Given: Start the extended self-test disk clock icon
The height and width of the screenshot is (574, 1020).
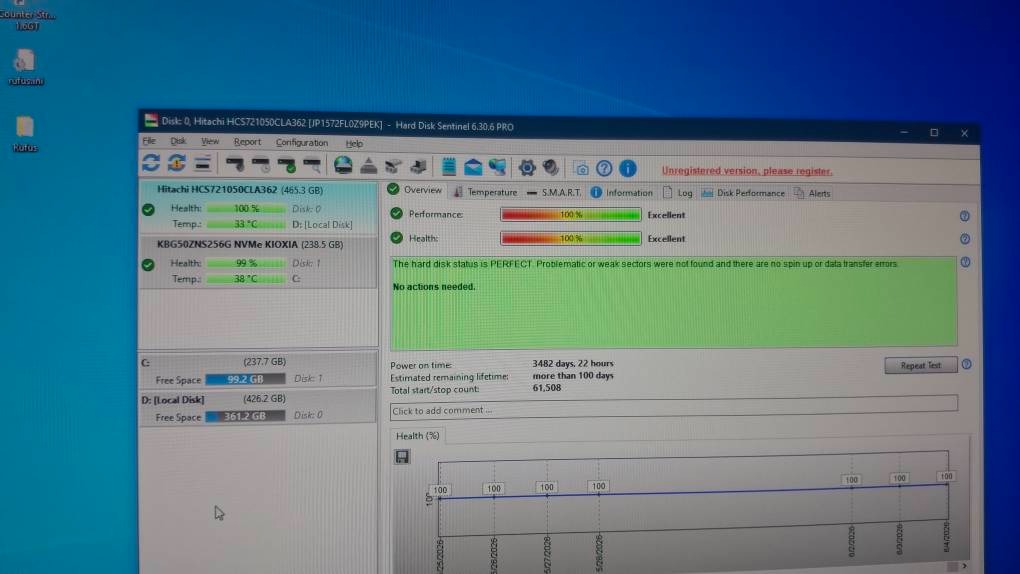Looking at the screenshot, I should coord(261,165).
